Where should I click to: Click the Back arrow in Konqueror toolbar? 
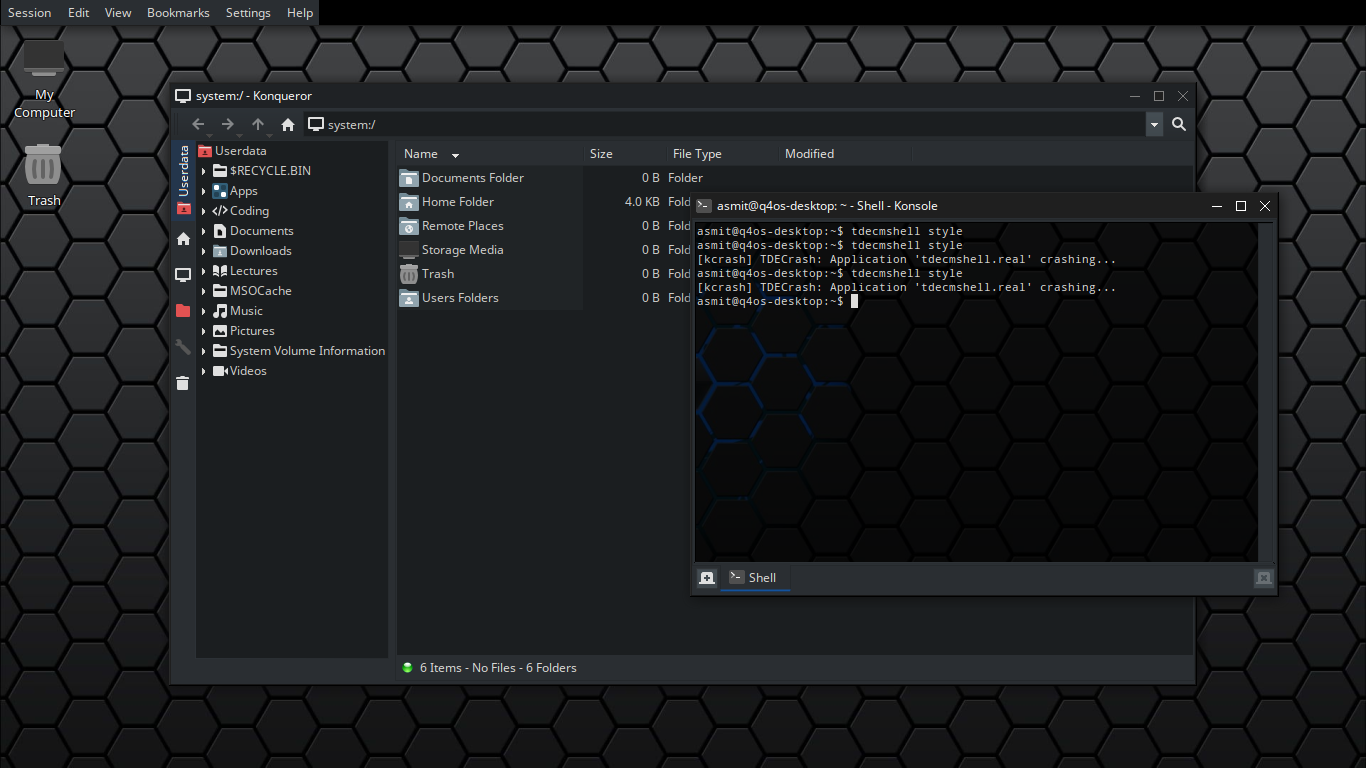198,124
